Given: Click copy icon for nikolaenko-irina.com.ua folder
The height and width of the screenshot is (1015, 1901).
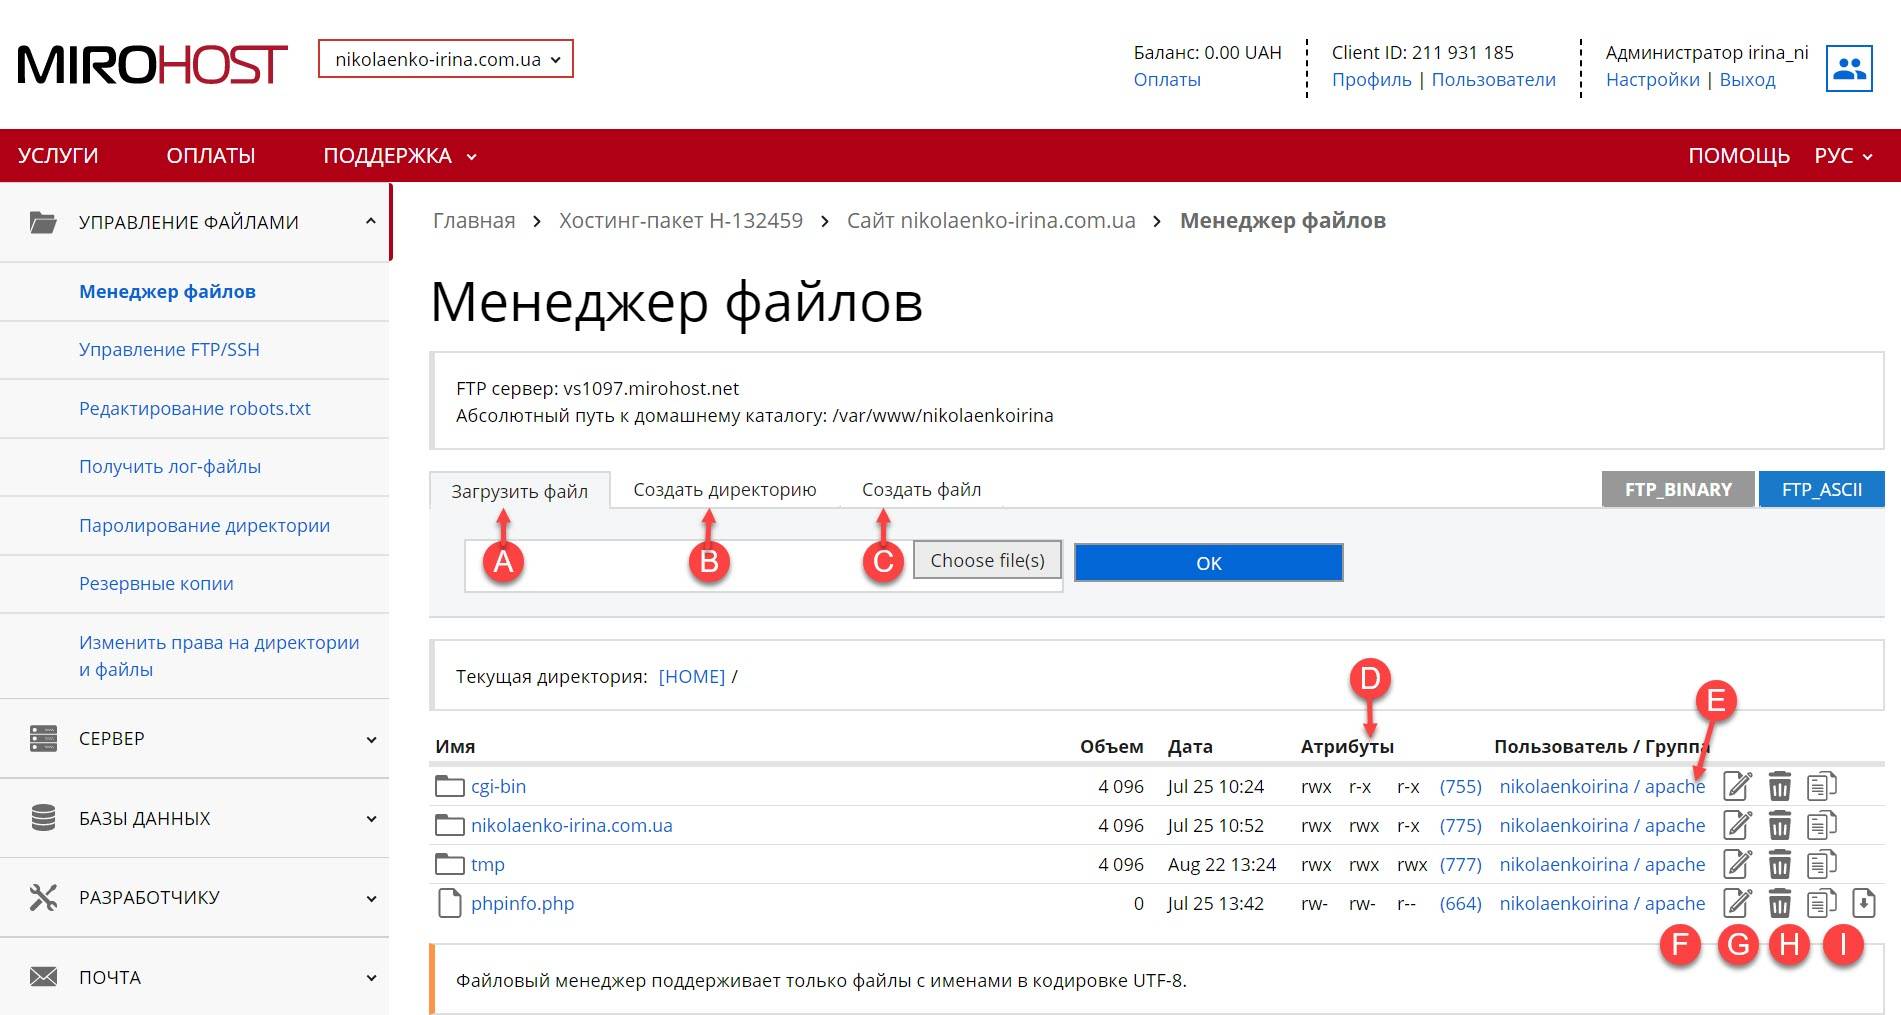Looking at the screenshot, I should (1822, 825).
